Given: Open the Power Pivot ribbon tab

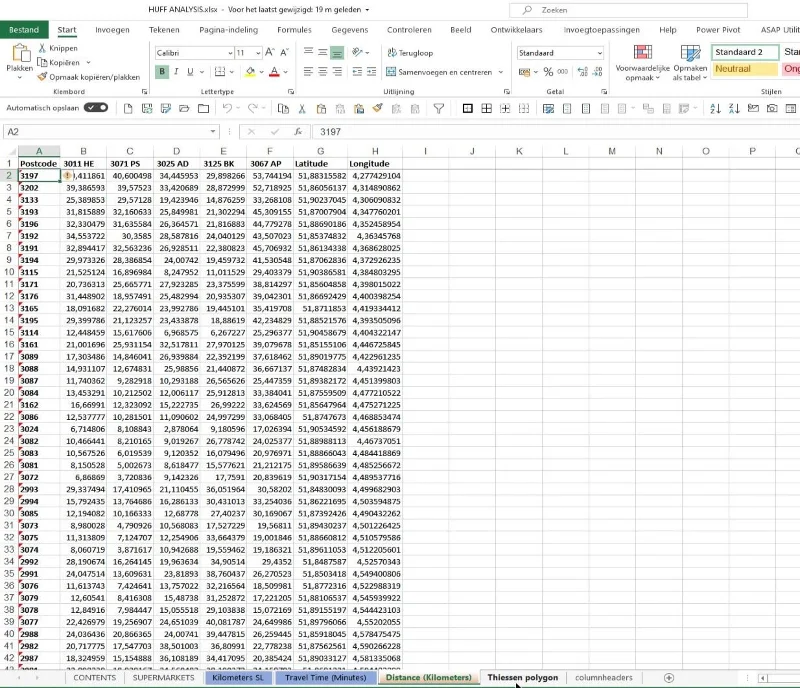Looking at the screenshot, I should pyautogui.click(x=718, y=30).
